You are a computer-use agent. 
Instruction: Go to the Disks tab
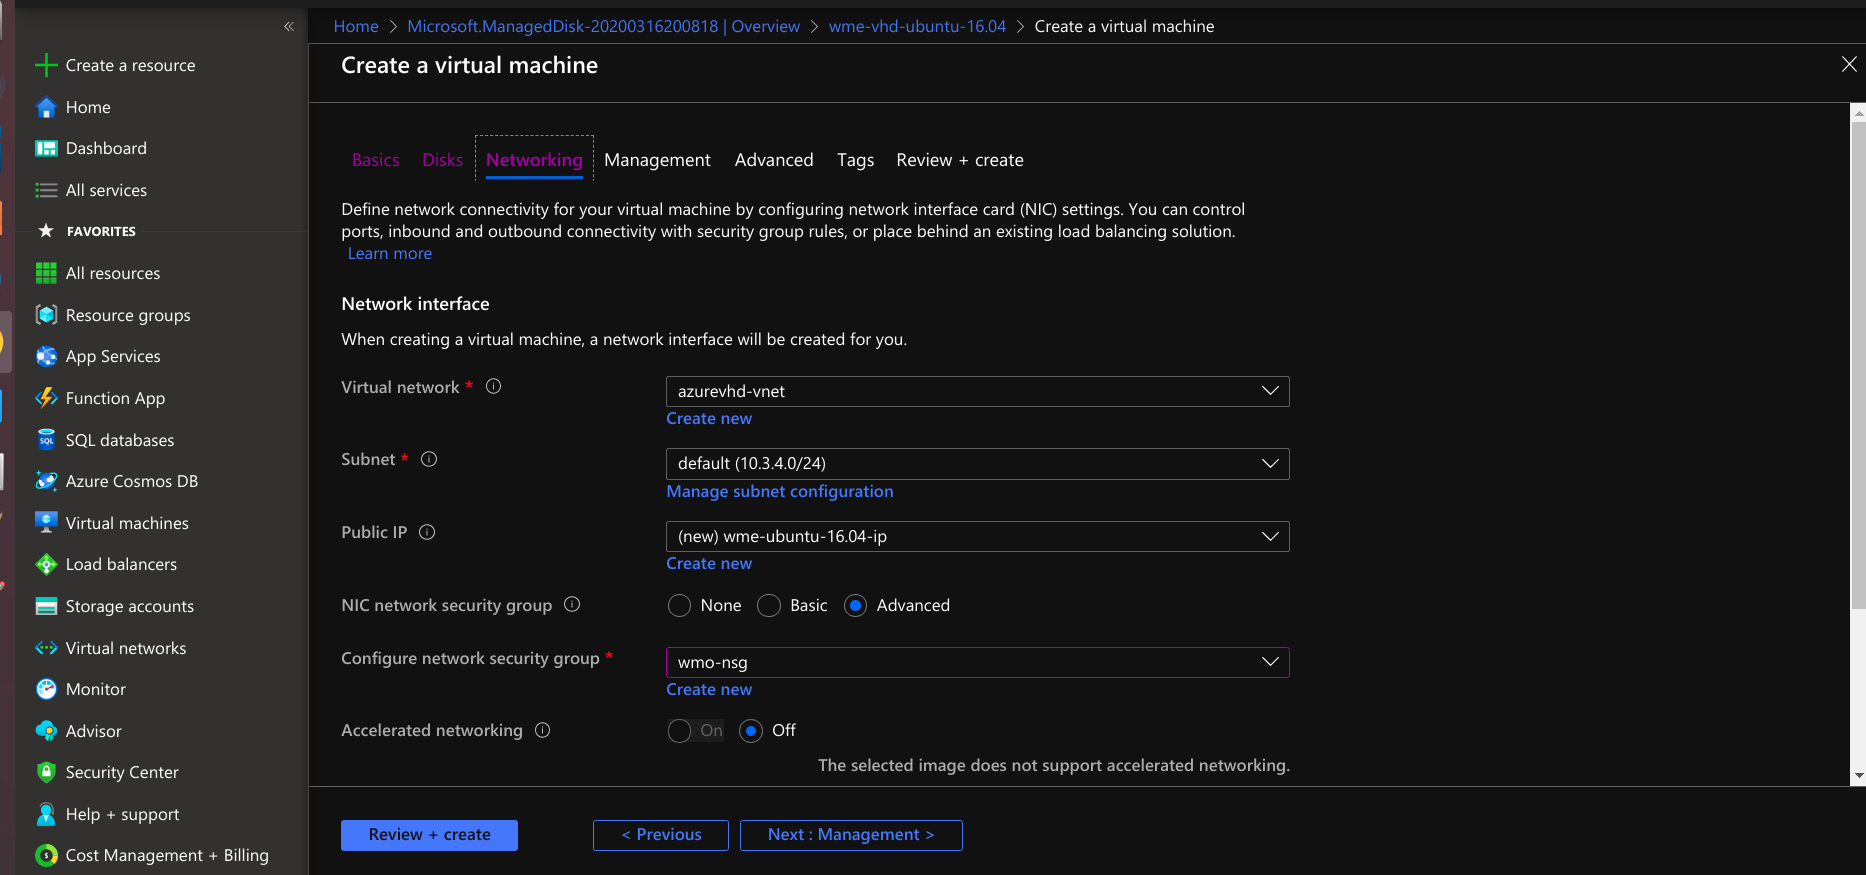tap(442, 160)
